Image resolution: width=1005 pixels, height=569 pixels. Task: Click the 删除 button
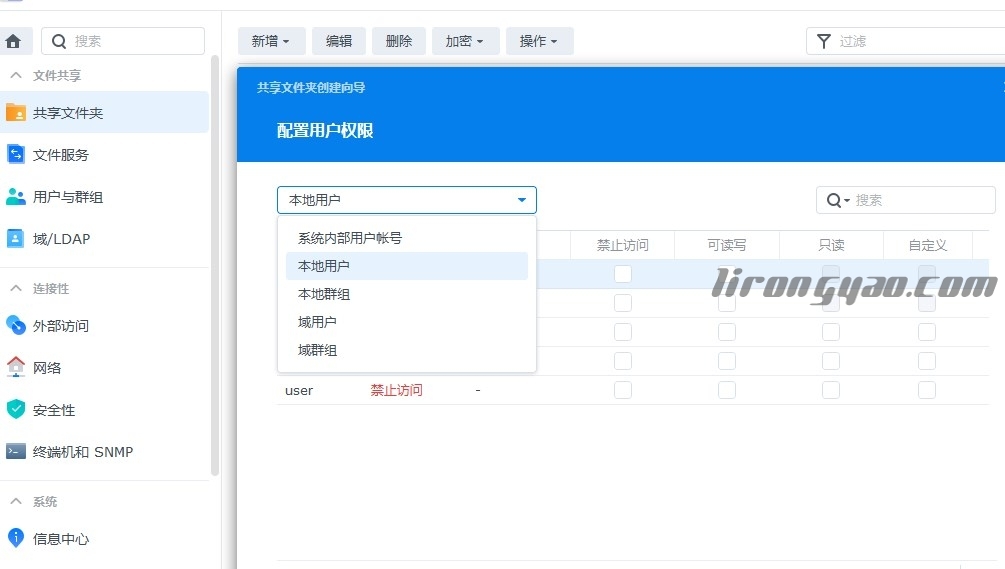coord(399,41)
